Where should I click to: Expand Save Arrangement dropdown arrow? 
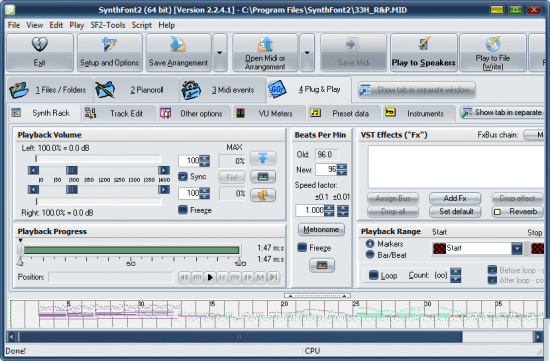coord(220,53)
